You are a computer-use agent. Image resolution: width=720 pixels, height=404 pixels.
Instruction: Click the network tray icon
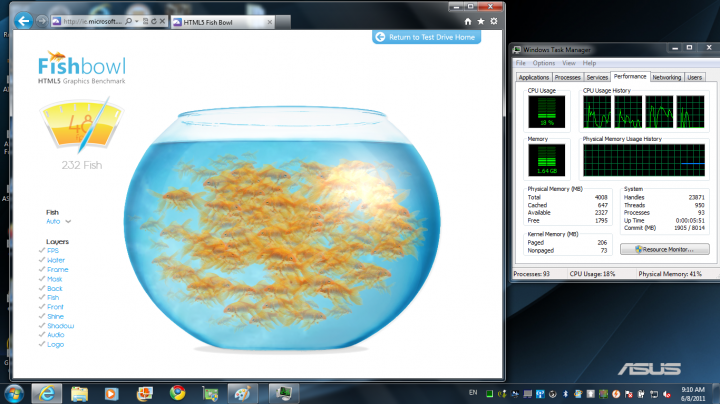pyautogui.click(x=654, y=394)
